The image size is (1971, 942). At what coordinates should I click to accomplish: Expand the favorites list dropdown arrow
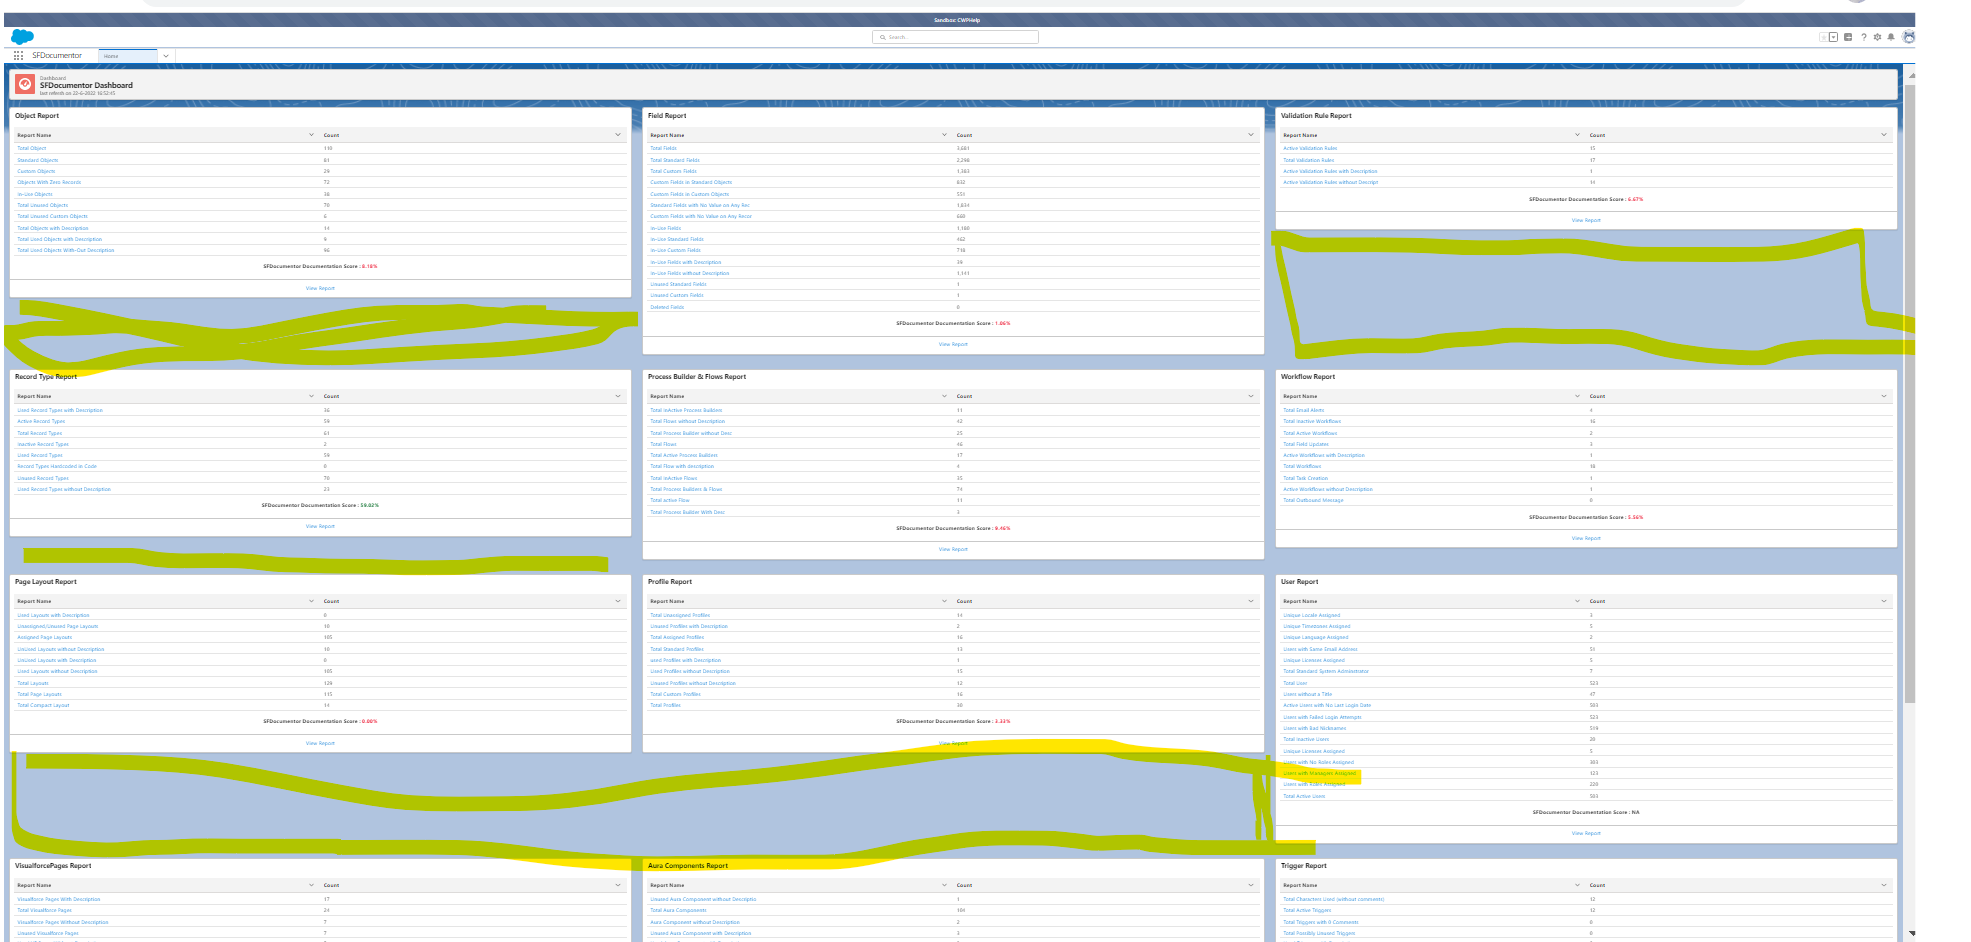(x=1833, y=37)
